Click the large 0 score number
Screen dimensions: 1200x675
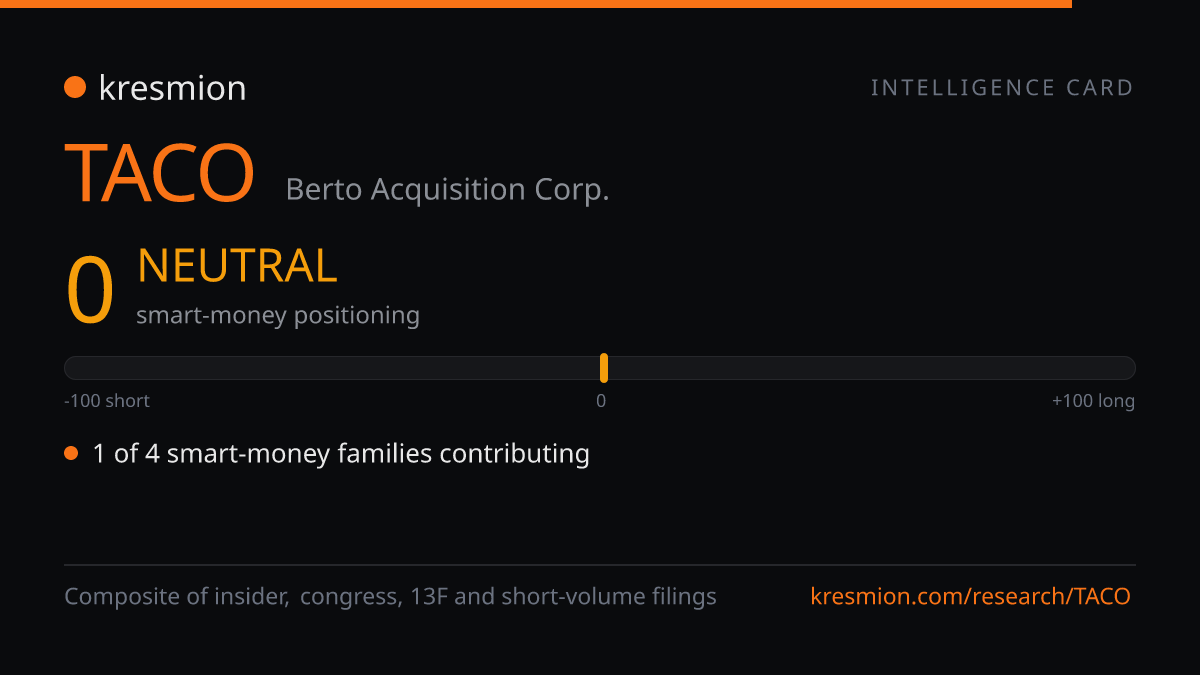point(90,291)
